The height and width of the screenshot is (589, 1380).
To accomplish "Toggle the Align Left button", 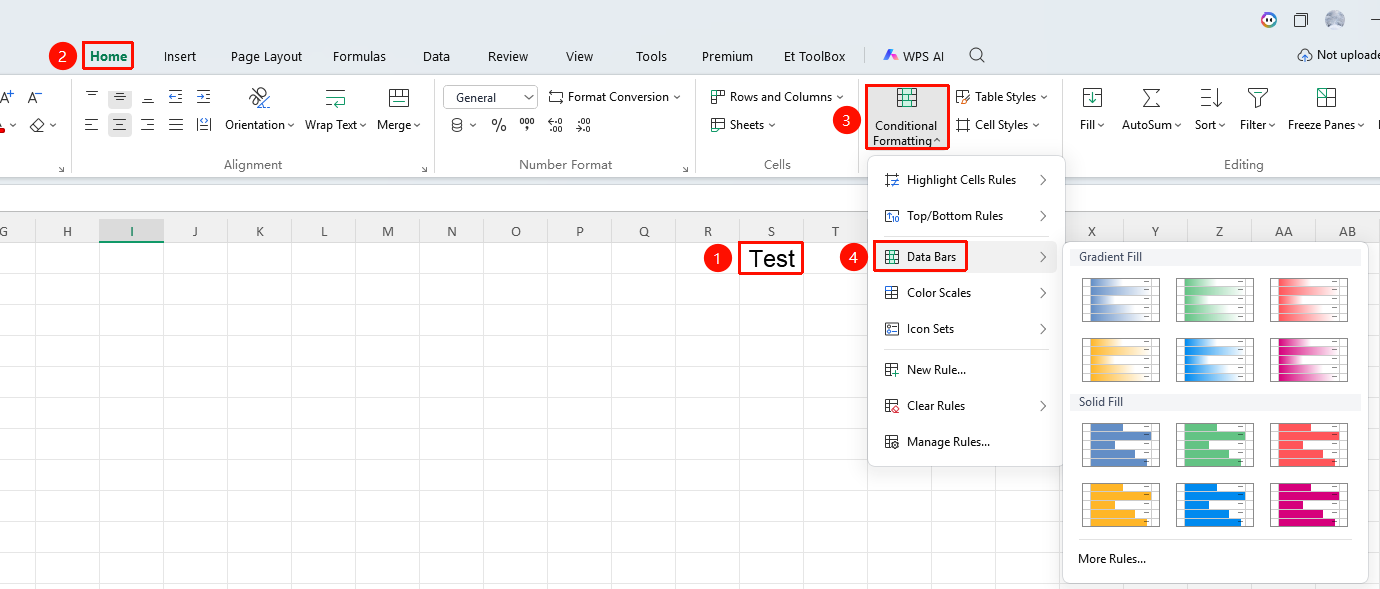I will click(92, 125).
